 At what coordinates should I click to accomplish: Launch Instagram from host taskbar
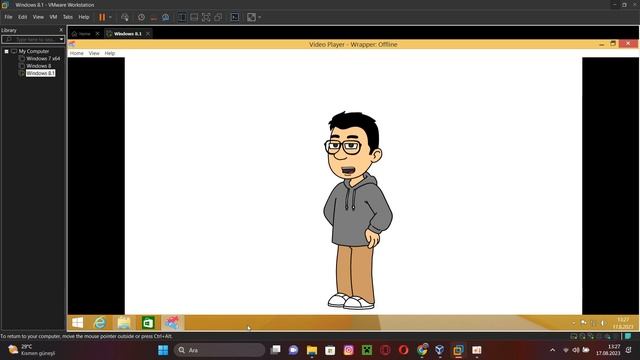coord(349,350)
